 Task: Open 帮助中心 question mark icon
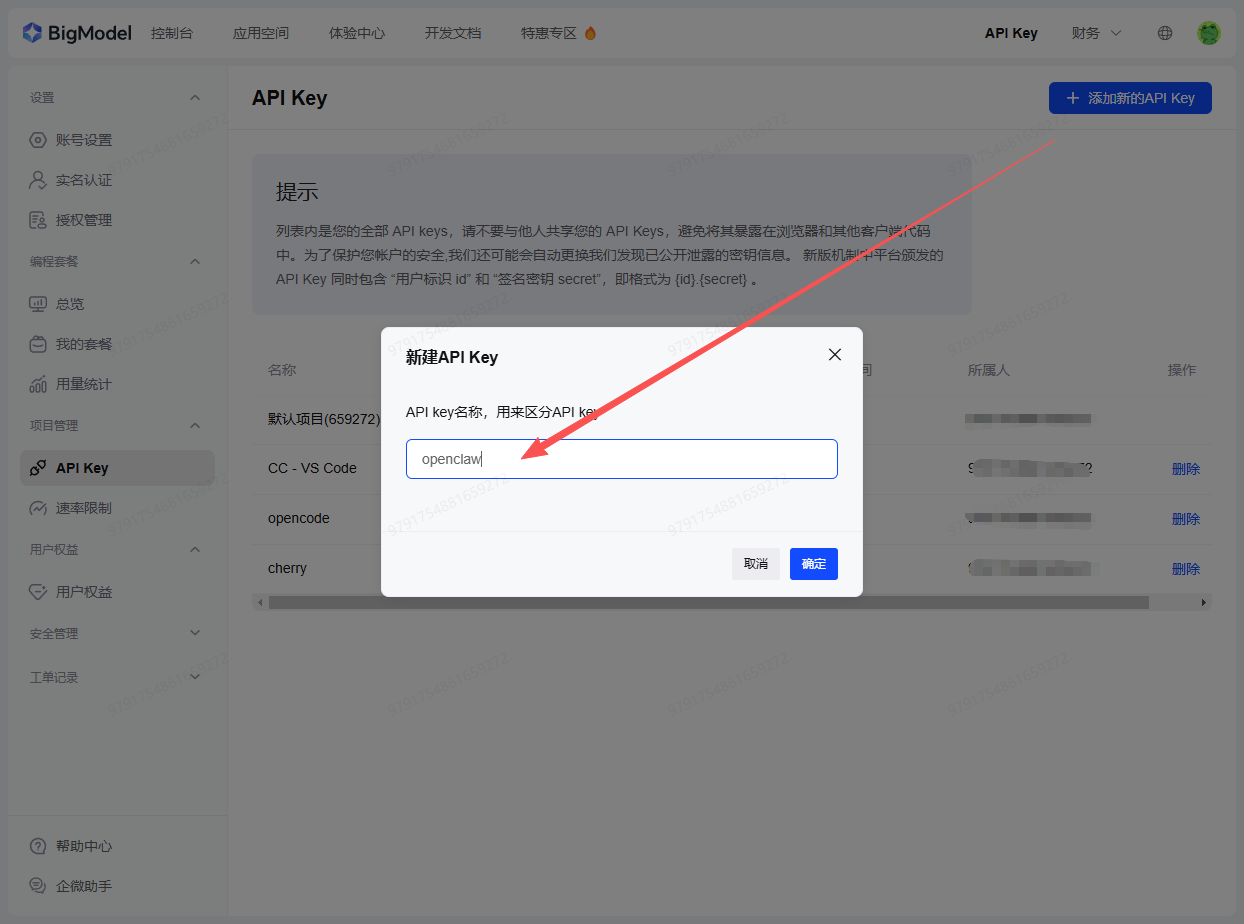tap(38, 846)
